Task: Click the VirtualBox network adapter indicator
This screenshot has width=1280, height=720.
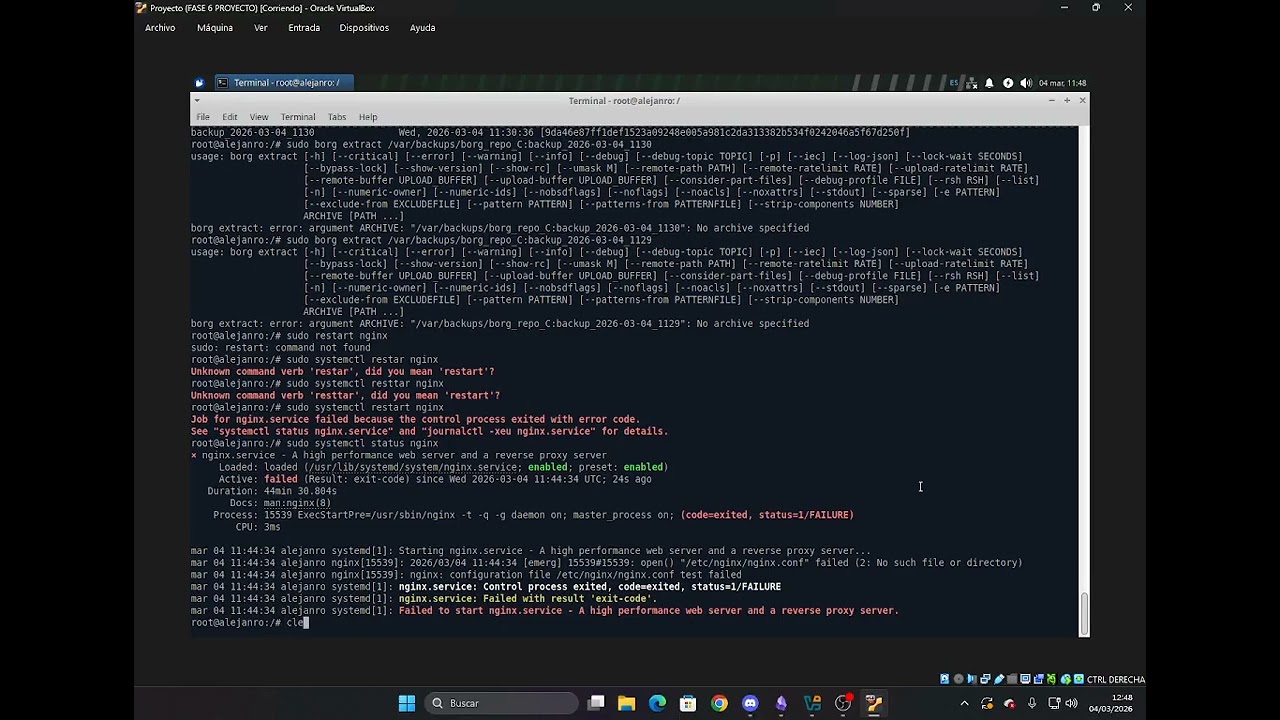Action: (x=985, y=679)
